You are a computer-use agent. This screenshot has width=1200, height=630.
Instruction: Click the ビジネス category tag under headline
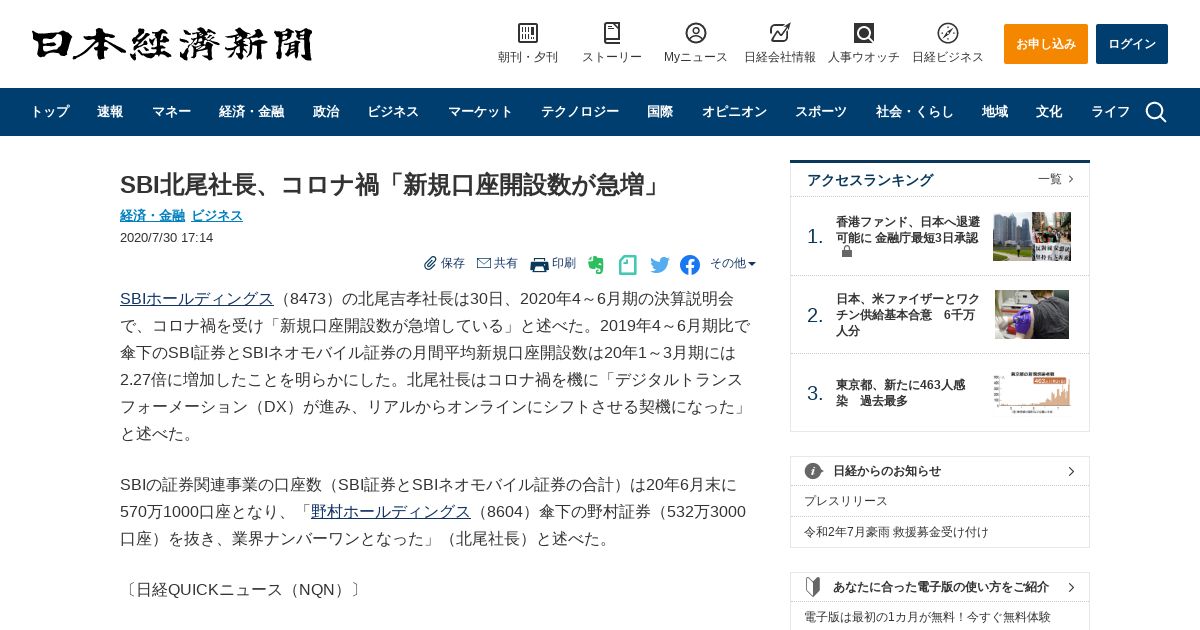(217, 215)
